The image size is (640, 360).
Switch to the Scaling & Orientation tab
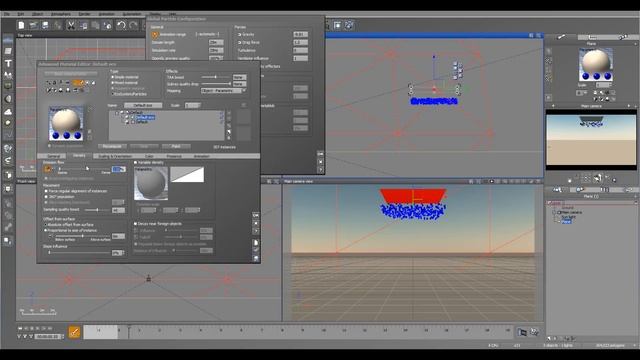point(115,156)
